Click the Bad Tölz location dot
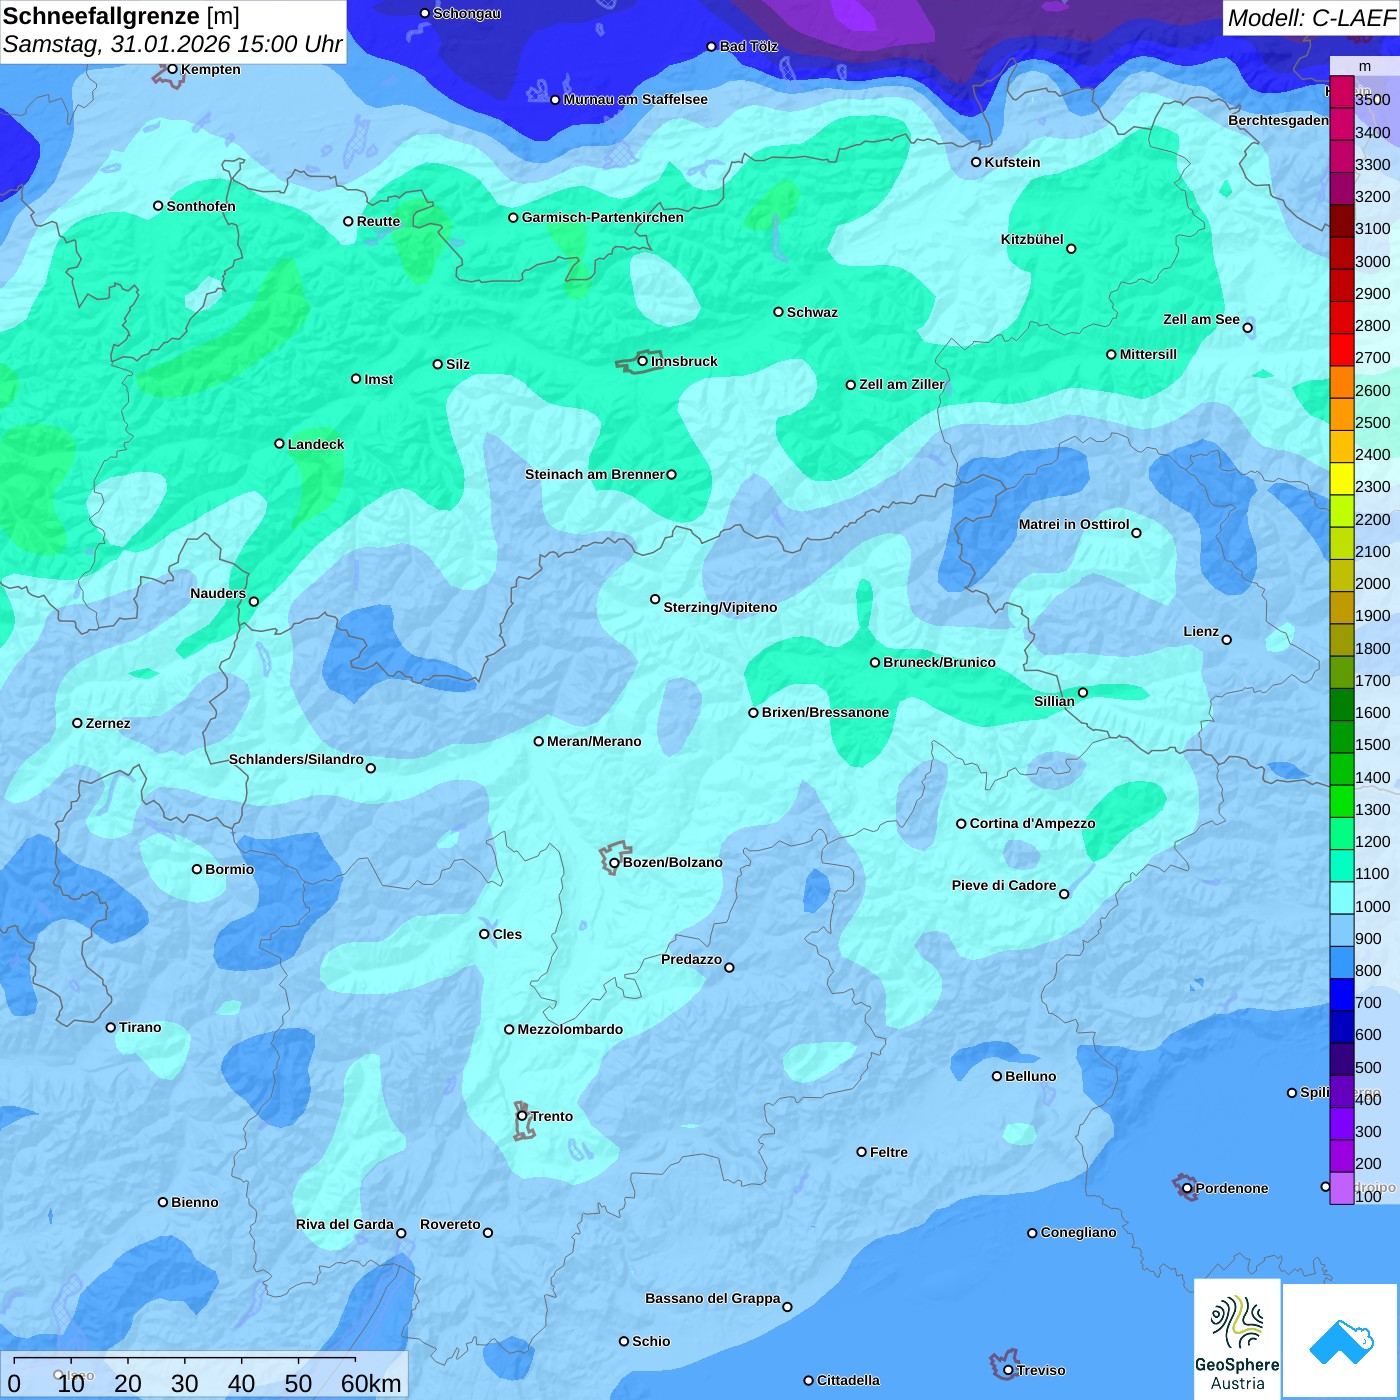 click(711, 46)
